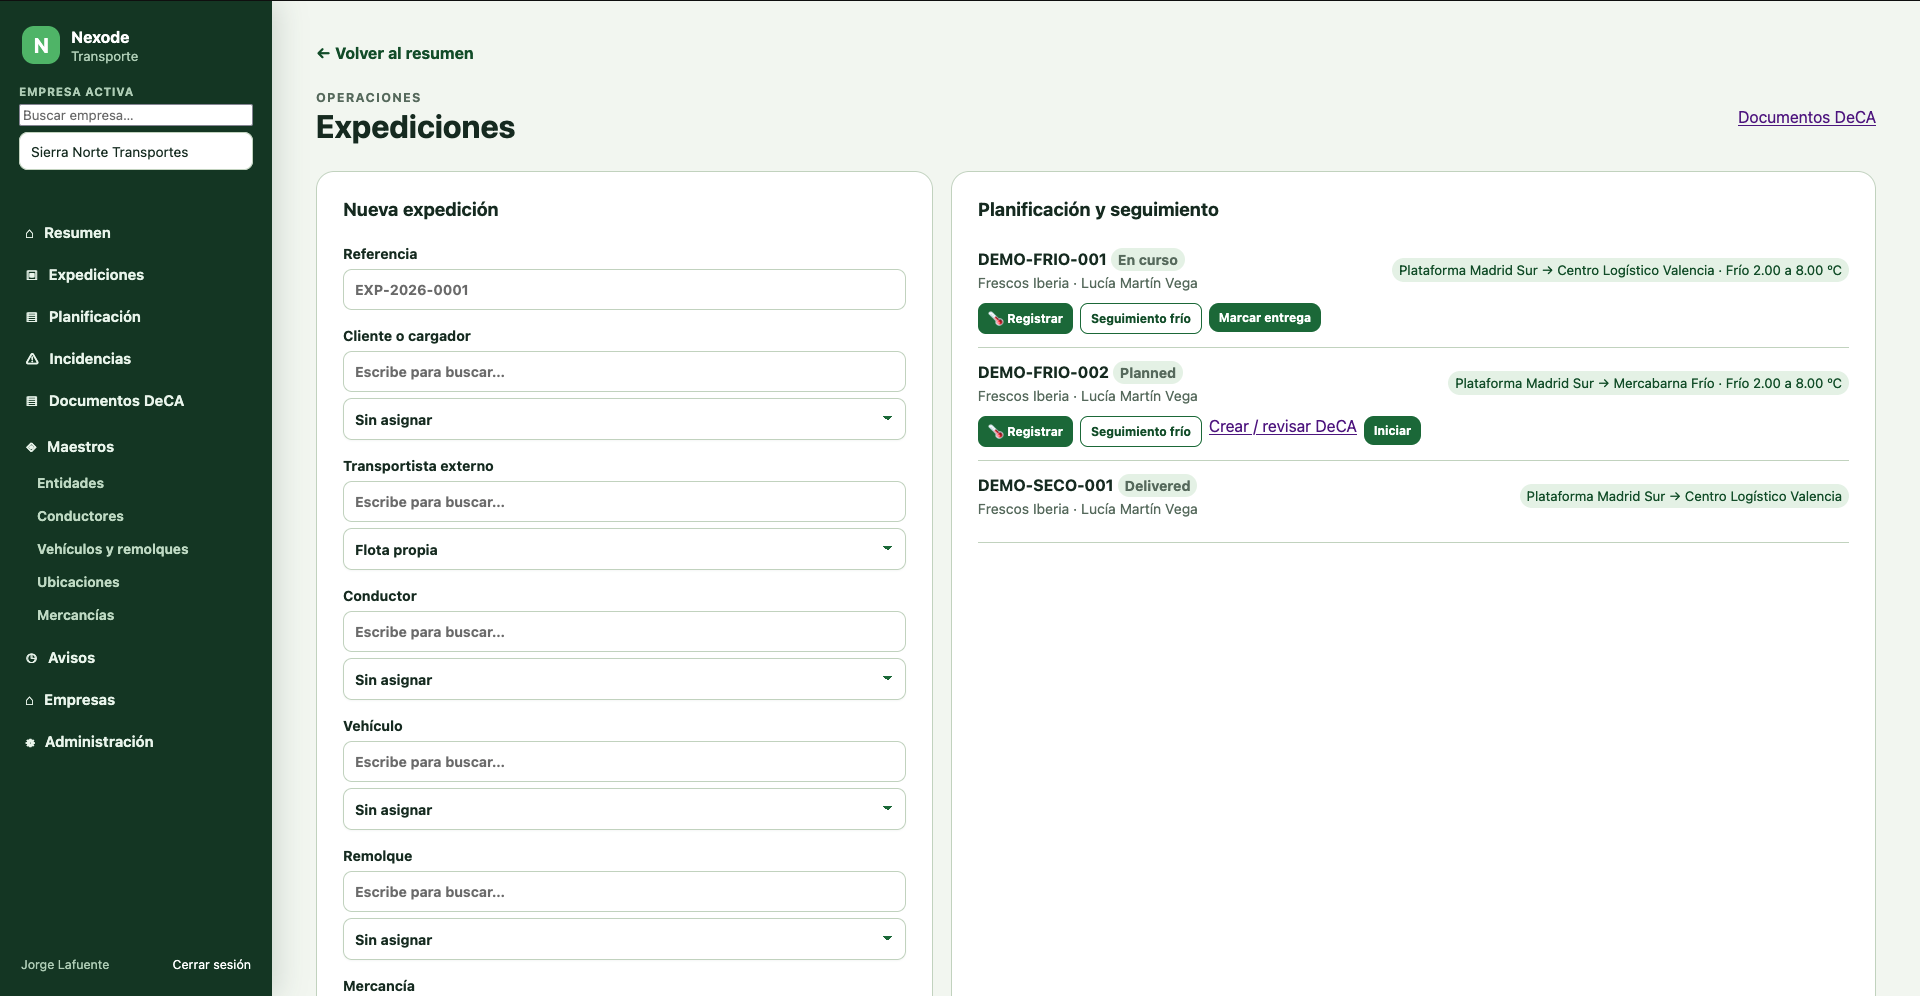Image resolution: width=1920 pixels, height=996 pixels.
Task: Click the Maestros diamond icon
Action: pyautogui.click(x=32, y=447)
